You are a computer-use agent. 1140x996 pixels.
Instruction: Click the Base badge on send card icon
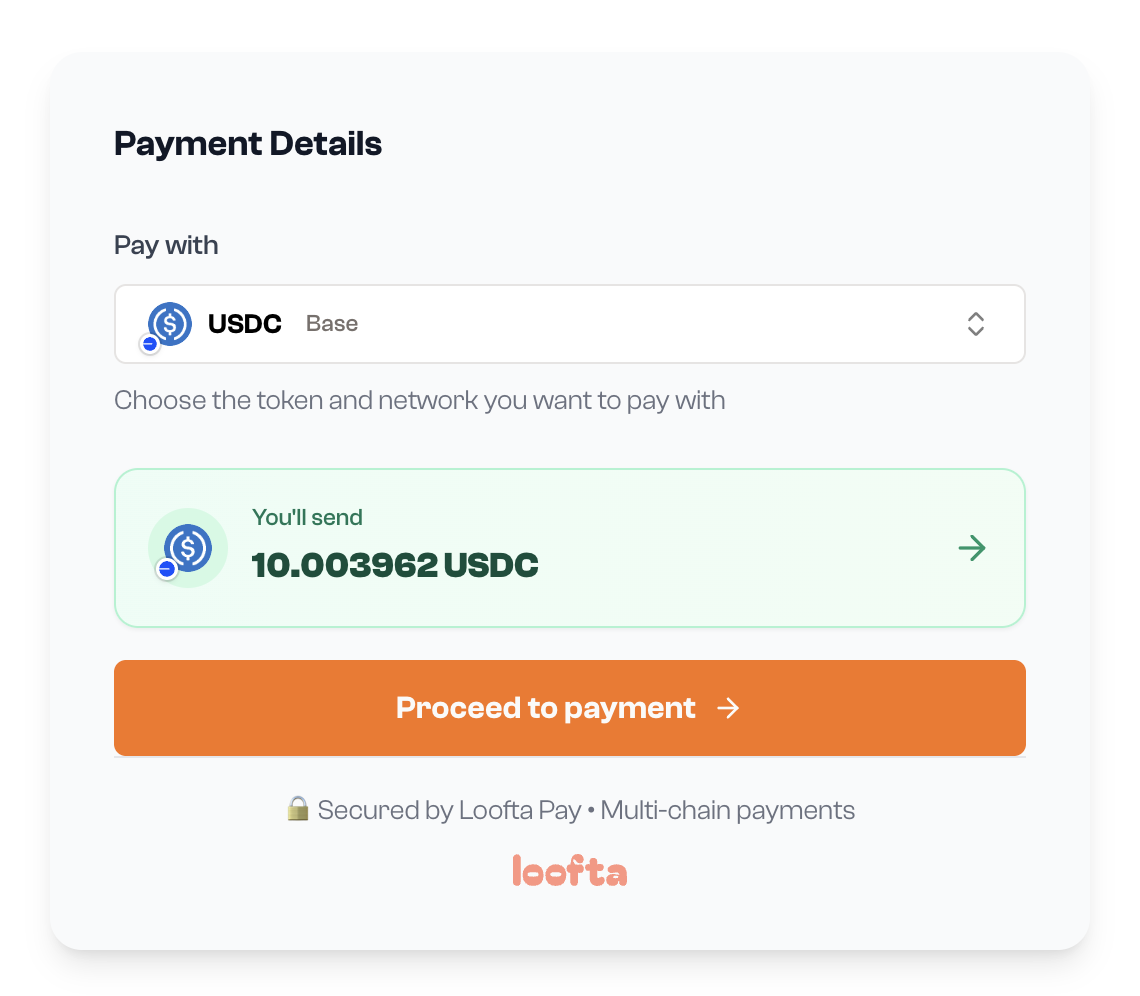tap(167, 569)
